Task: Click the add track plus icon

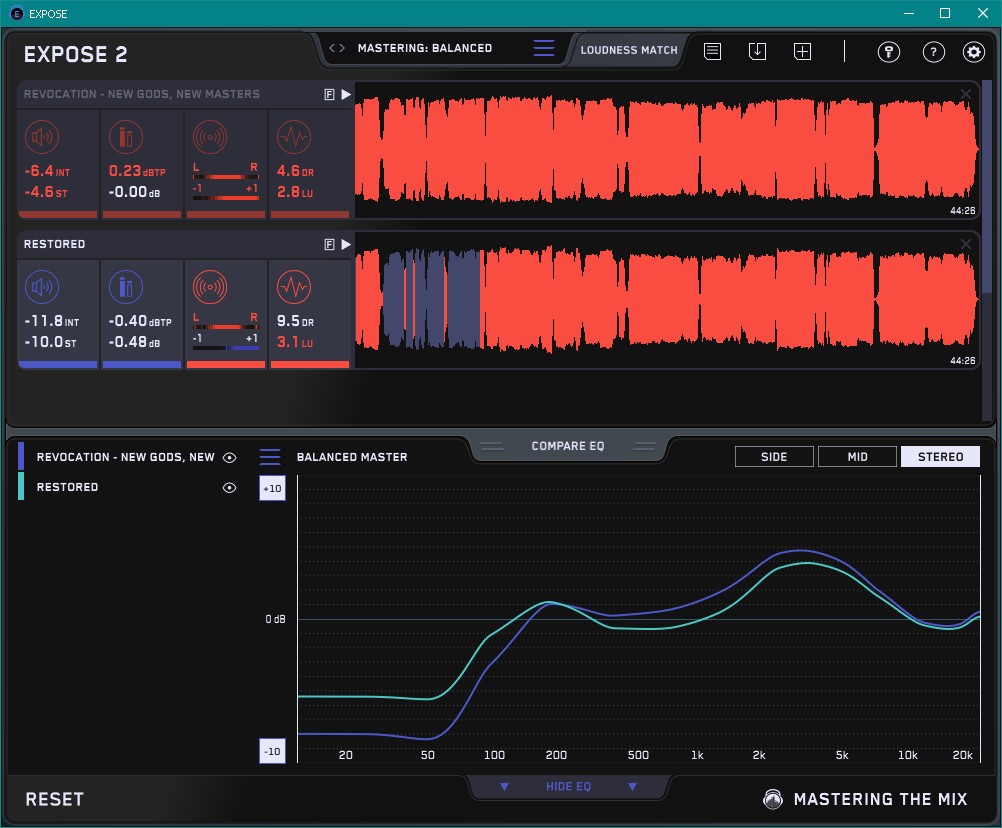Action: pyautogui.click(x=802, y=51)
